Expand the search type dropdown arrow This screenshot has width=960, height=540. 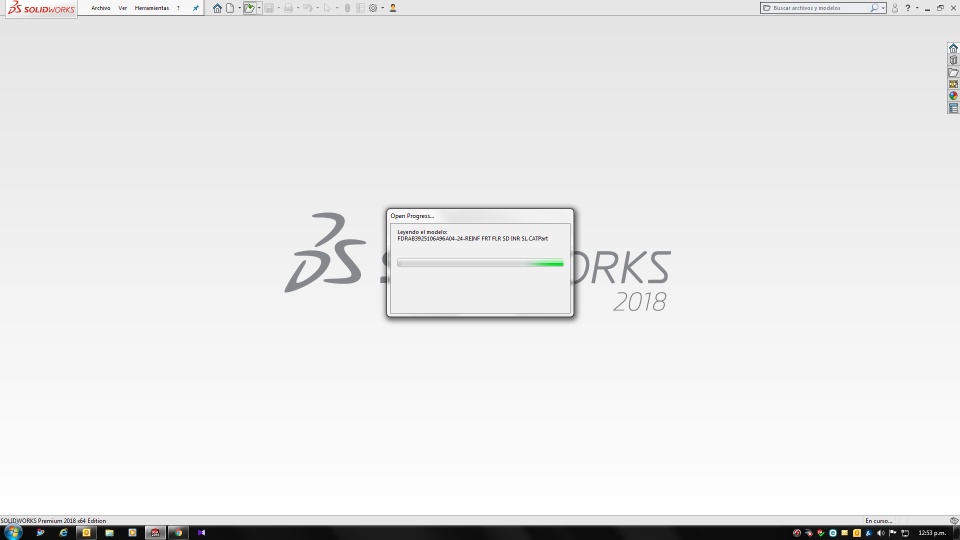pyautogui.click(x=883, y=8)
